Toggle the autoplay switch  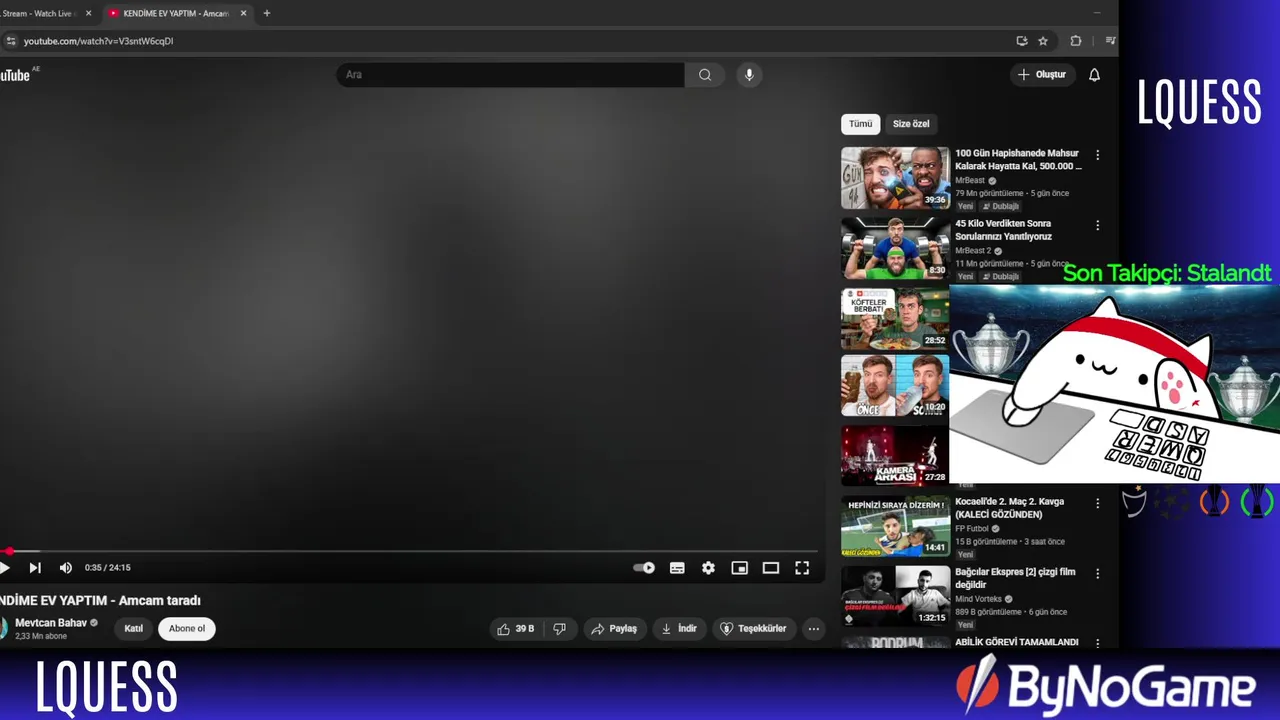point(644,568)
